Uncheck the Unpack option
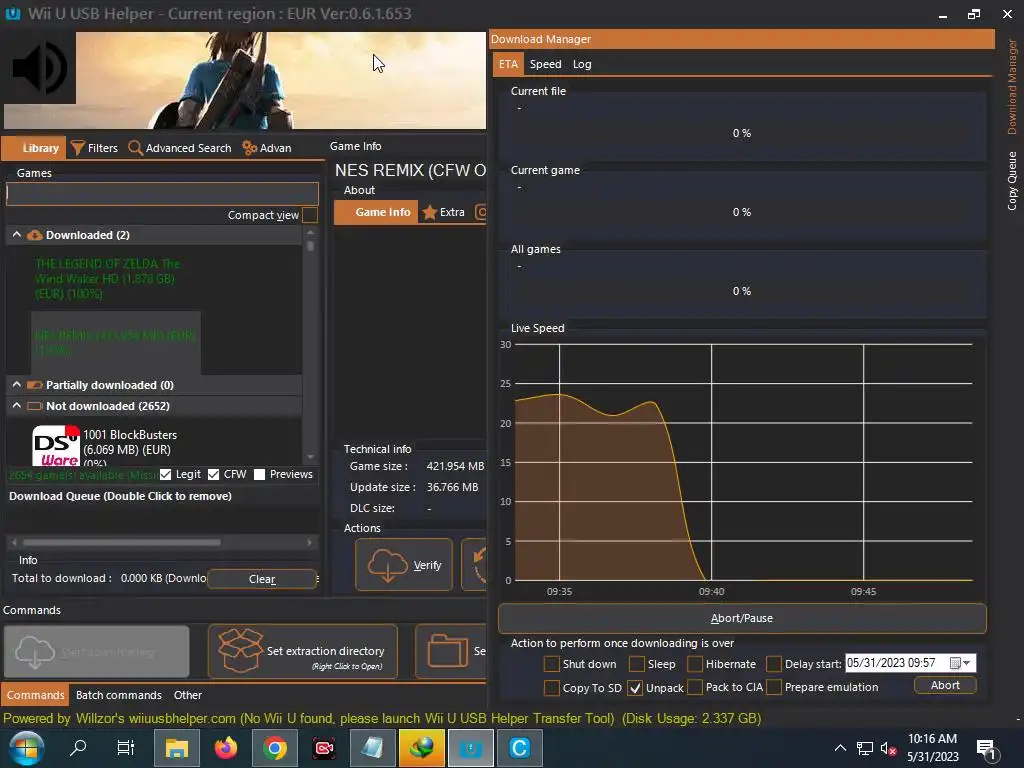 pos(635,688)
